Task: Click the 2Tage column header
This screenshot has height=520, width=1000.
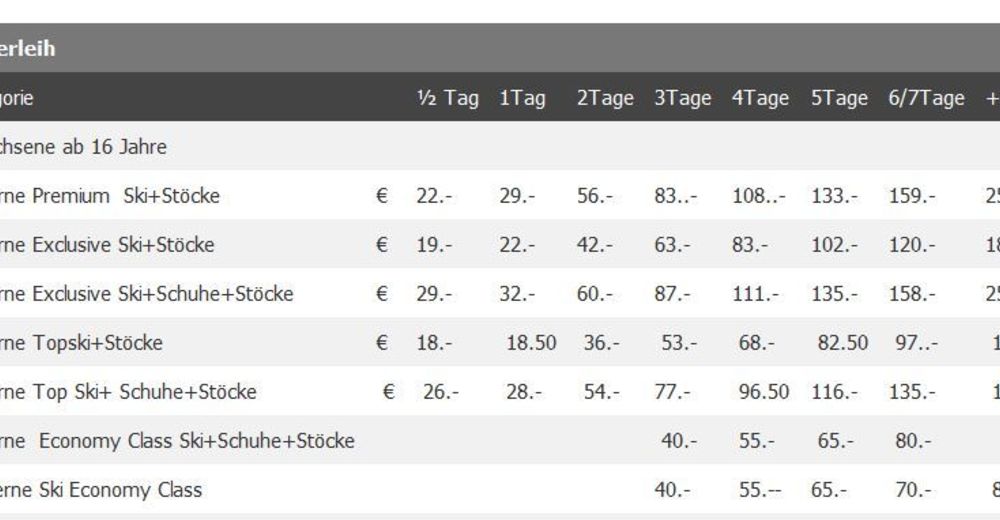Action: (x=605, y=98)
